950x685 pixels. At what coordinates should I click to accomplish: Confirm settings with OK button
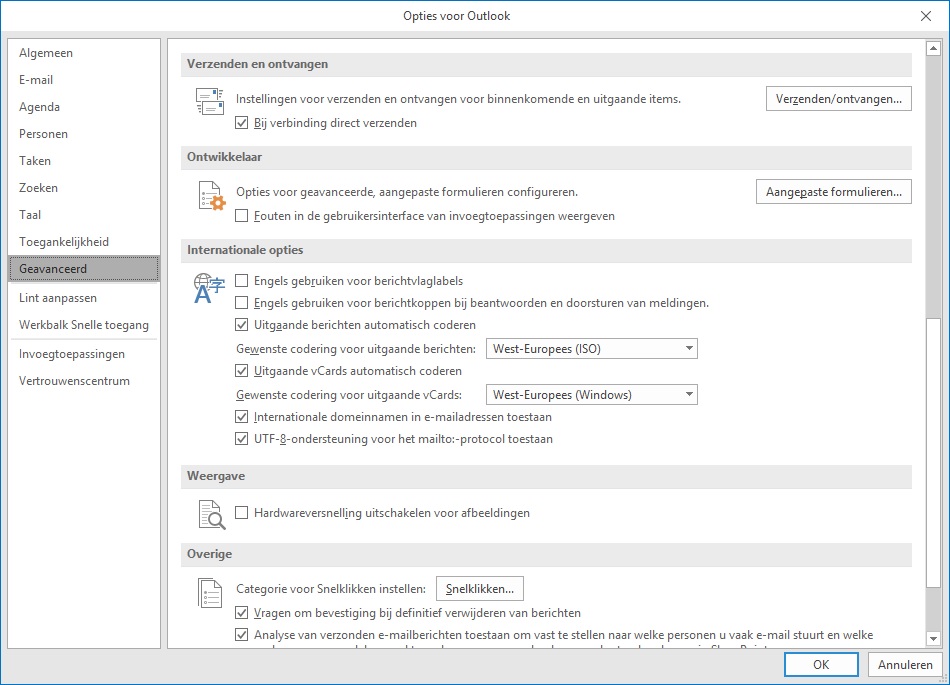click(821, 664)
